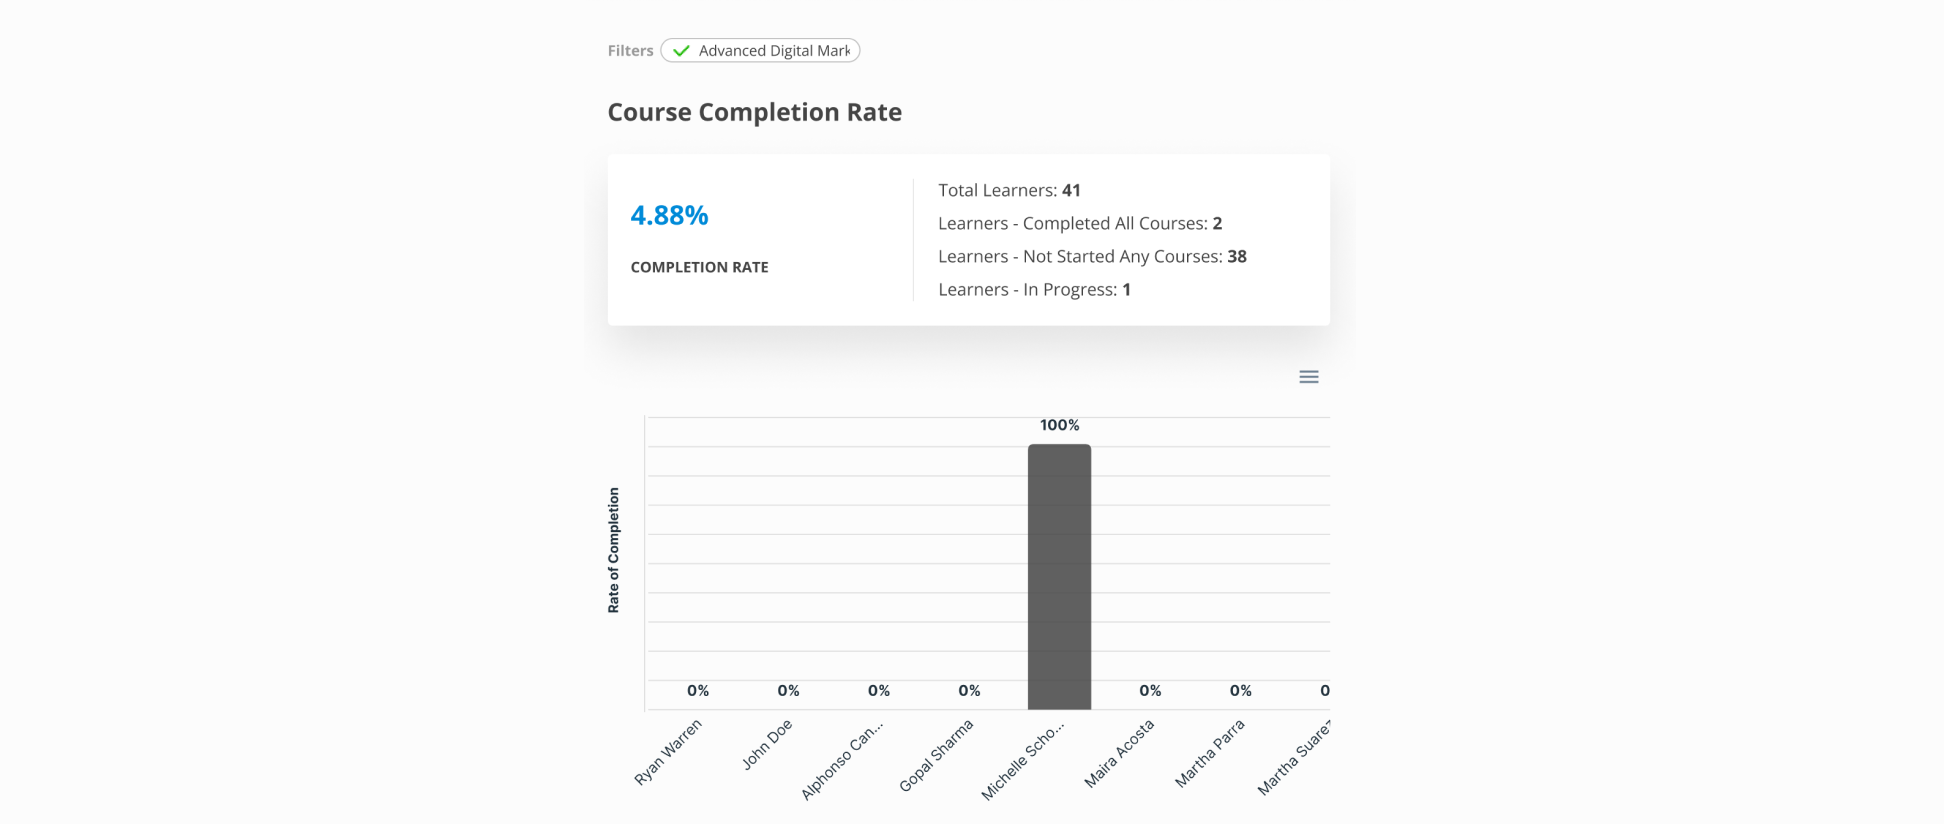Open the Advanced Digital Mark filter dropdown
Viewport: 1944px width, 824px height.
(x=773, y=51)
